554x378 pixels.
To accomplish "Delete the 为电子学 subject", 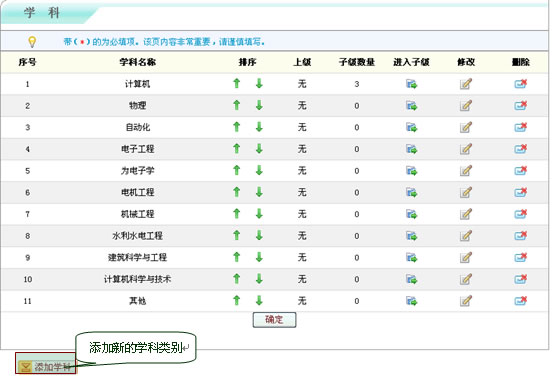I will [x=520, y=170].
